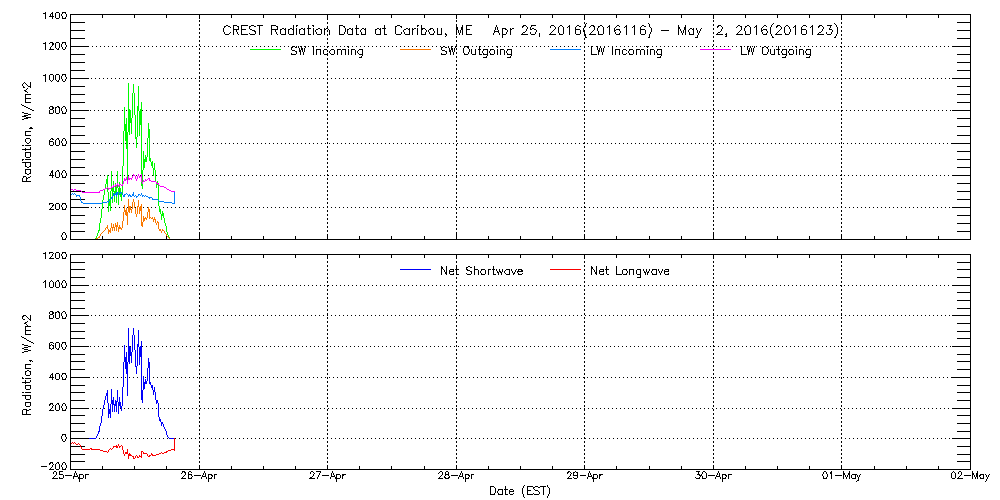Click the 'LW Incoming' legend entry
Image resolution: width=1000 pixels, height=500 pixels.
pos(626,51)
